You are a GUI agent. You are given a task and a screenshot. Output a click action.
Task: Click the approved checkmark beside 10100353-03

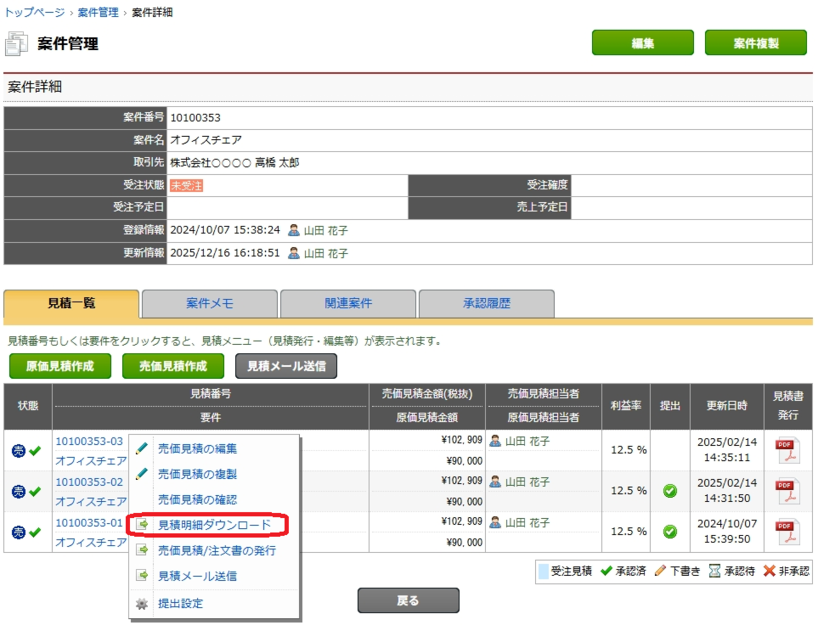(35, 449)
